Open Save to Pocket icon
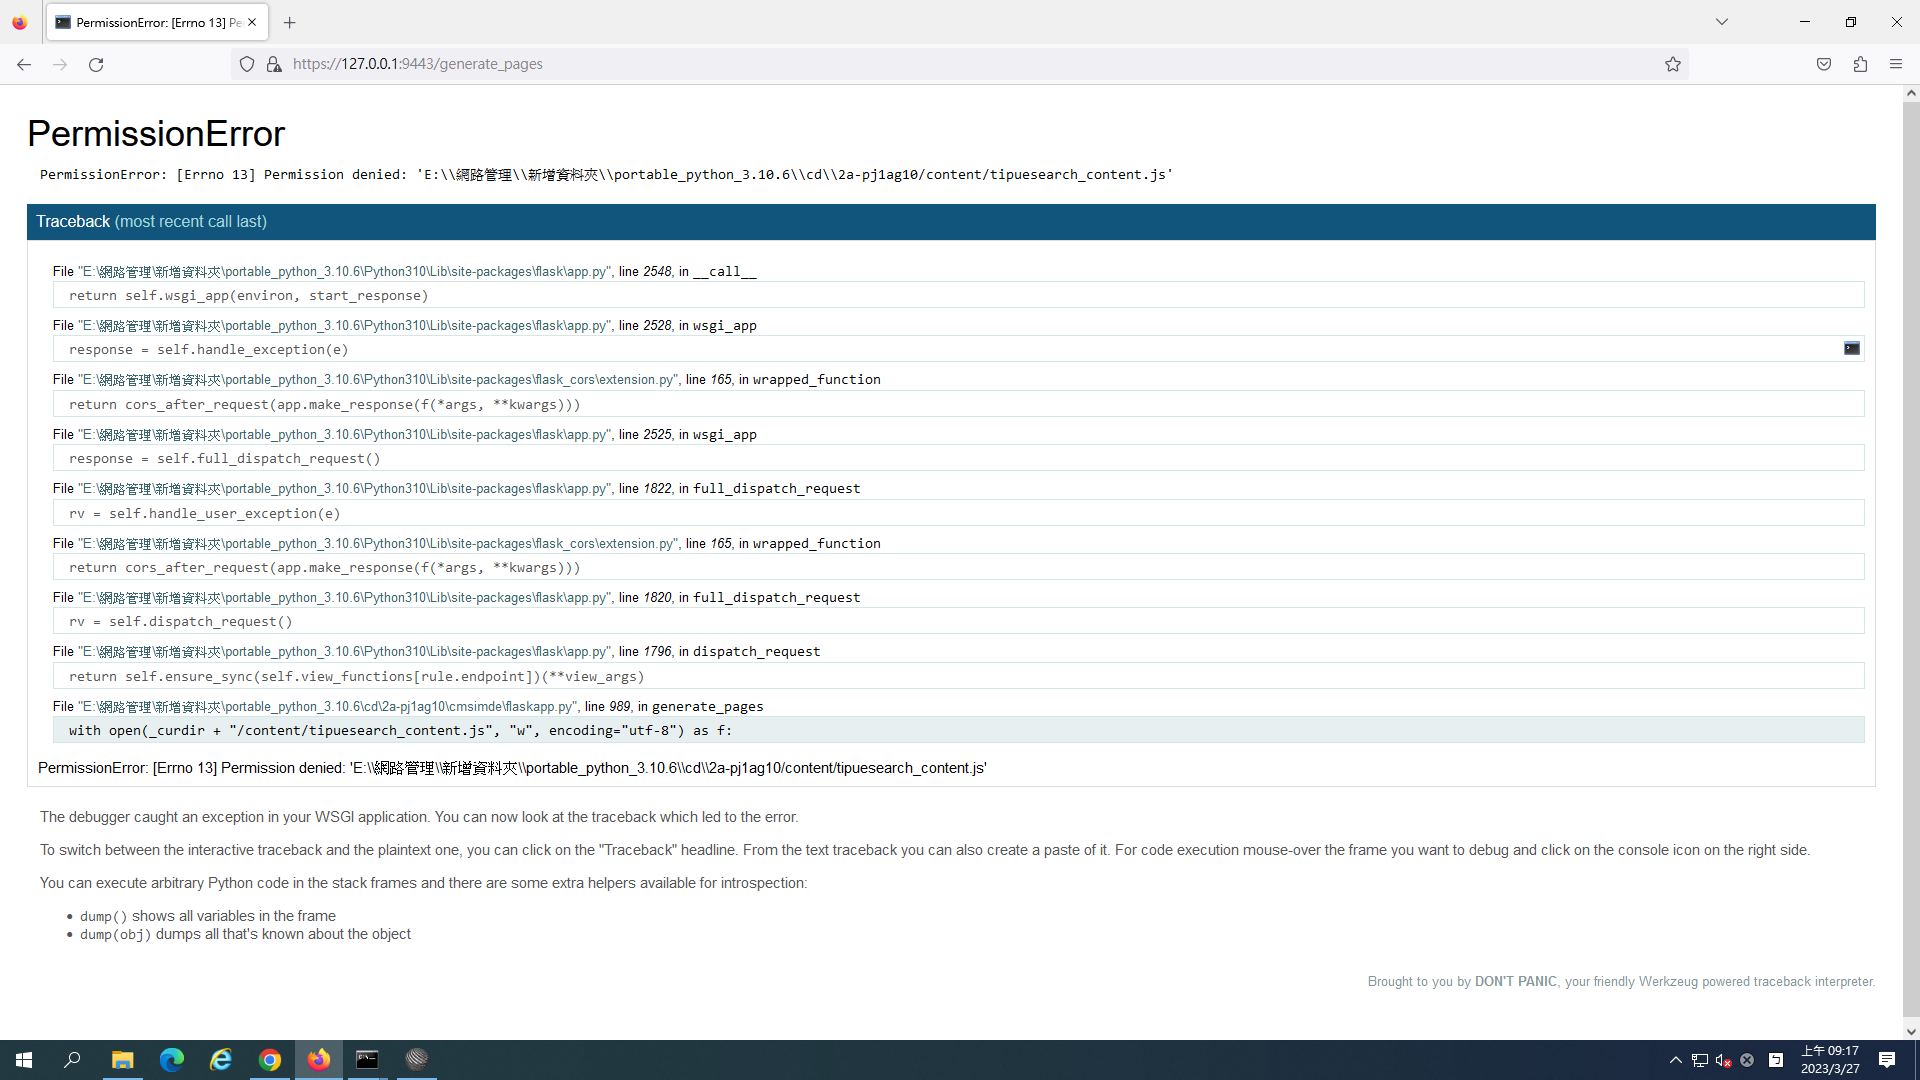The width and height of the screenshot is (1920, 1080). 1823,64
